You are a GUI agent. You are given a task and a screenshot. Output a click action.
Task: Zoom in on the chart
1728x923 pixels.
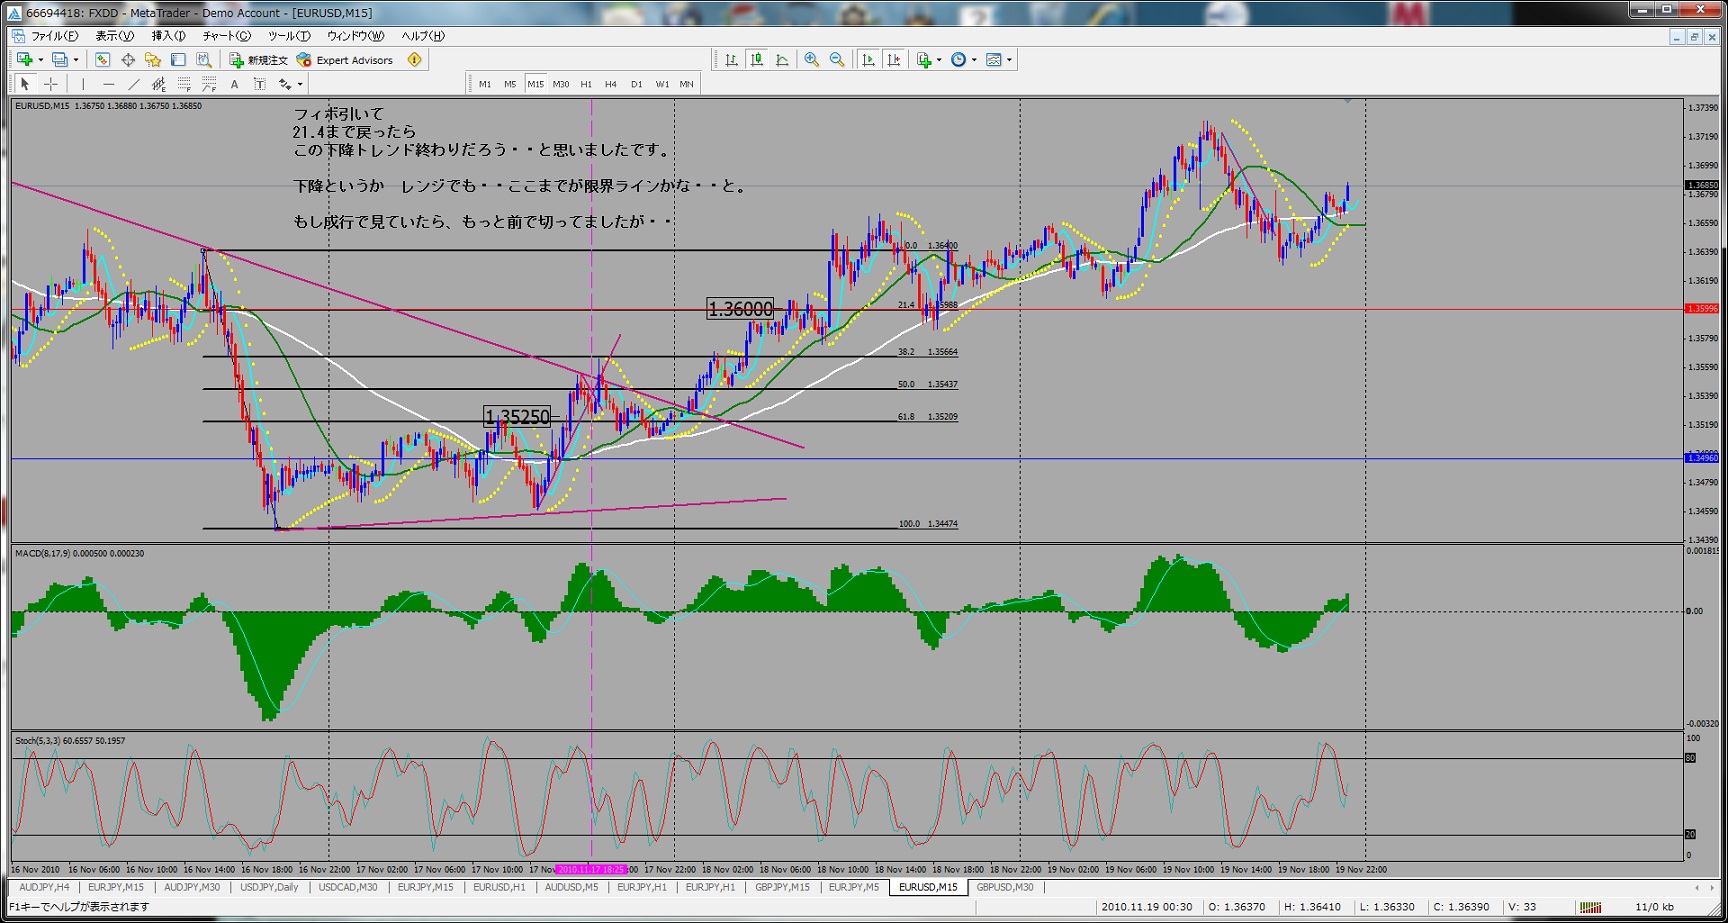812,60
